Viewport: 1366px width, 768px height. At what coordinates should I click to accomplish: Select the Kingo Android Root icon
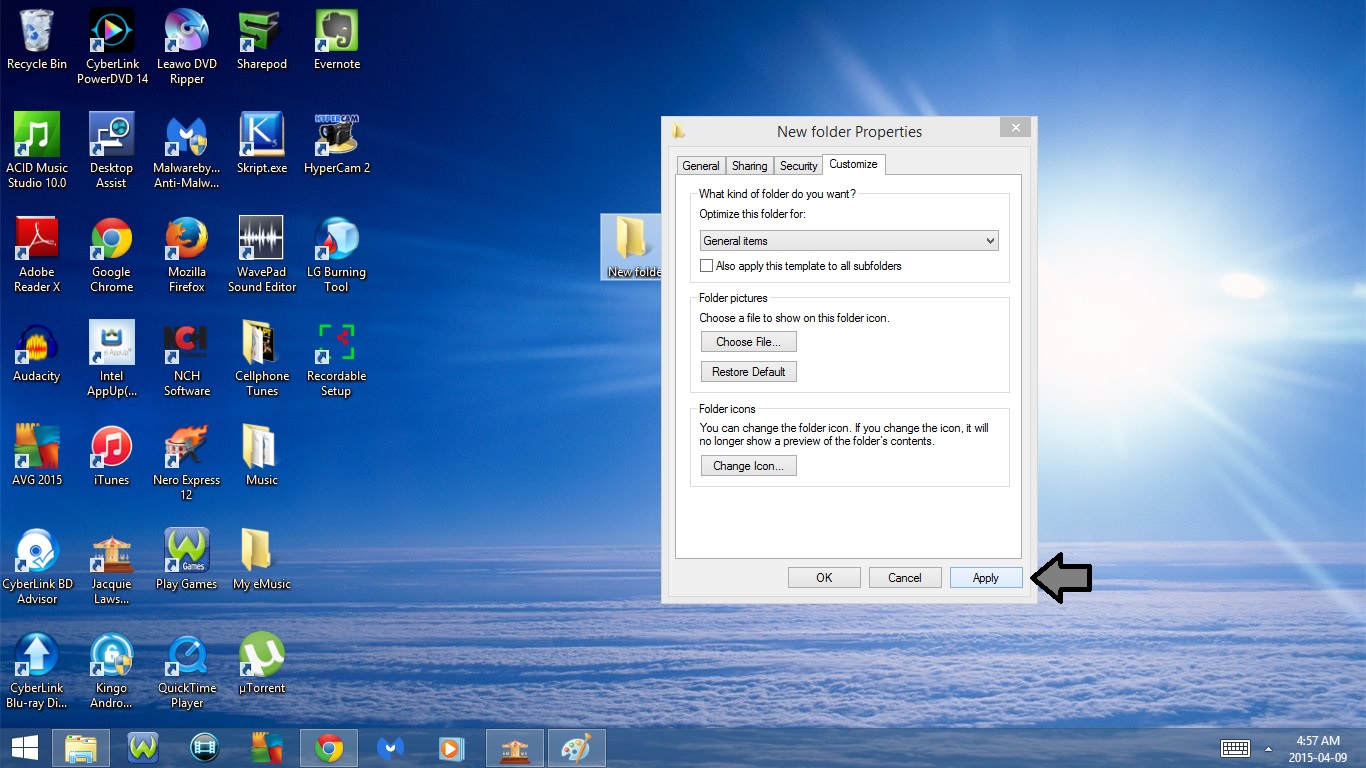point(112,670)
